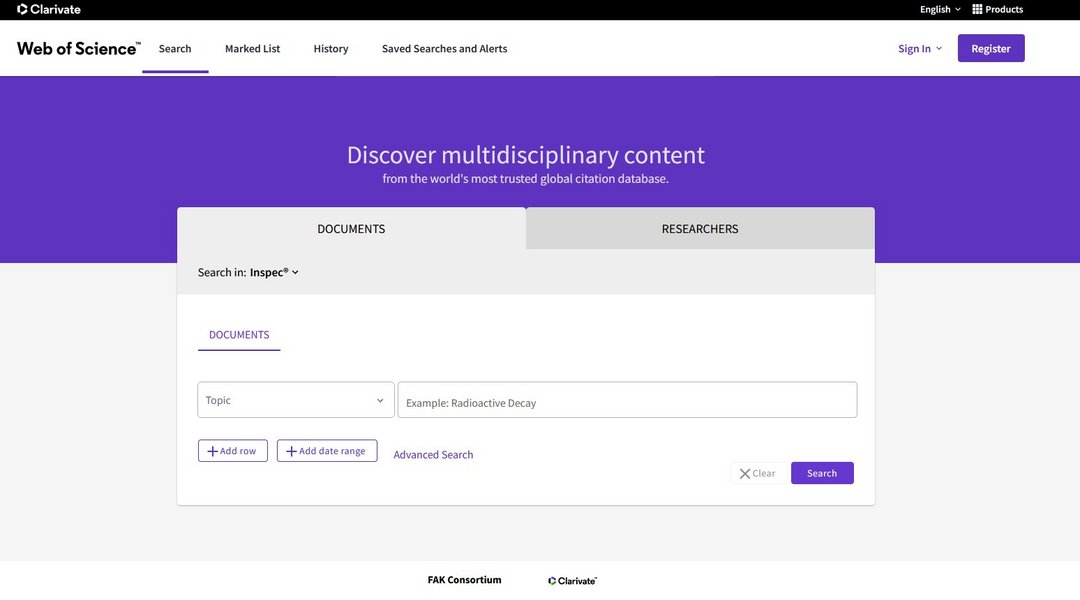Screen dimensions: 1080x600
Task: Open the English language dropdown
Action: point(940,9)
